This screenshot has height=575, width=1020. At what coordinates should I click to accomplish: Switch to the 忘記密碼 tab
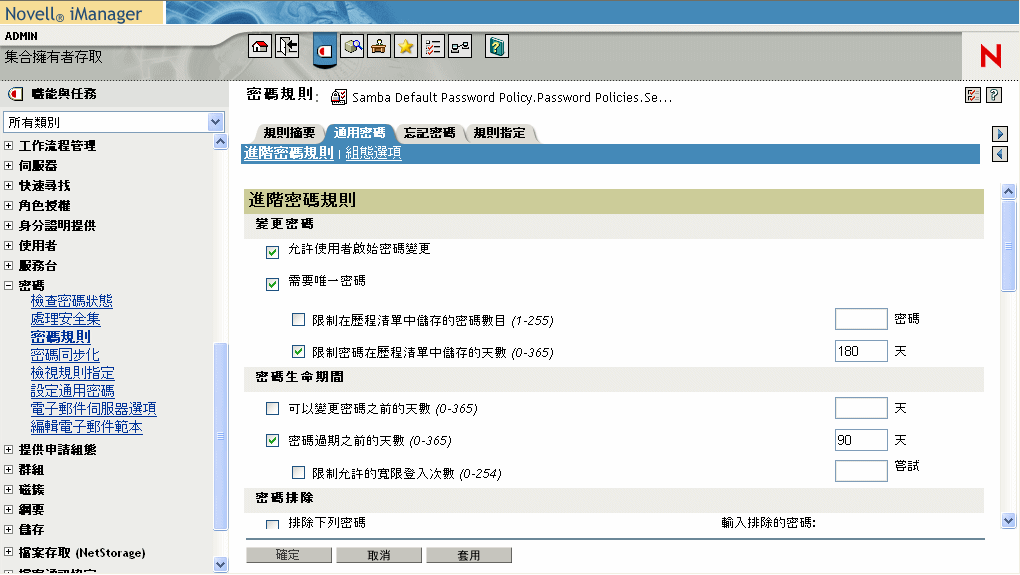(429, 133)
